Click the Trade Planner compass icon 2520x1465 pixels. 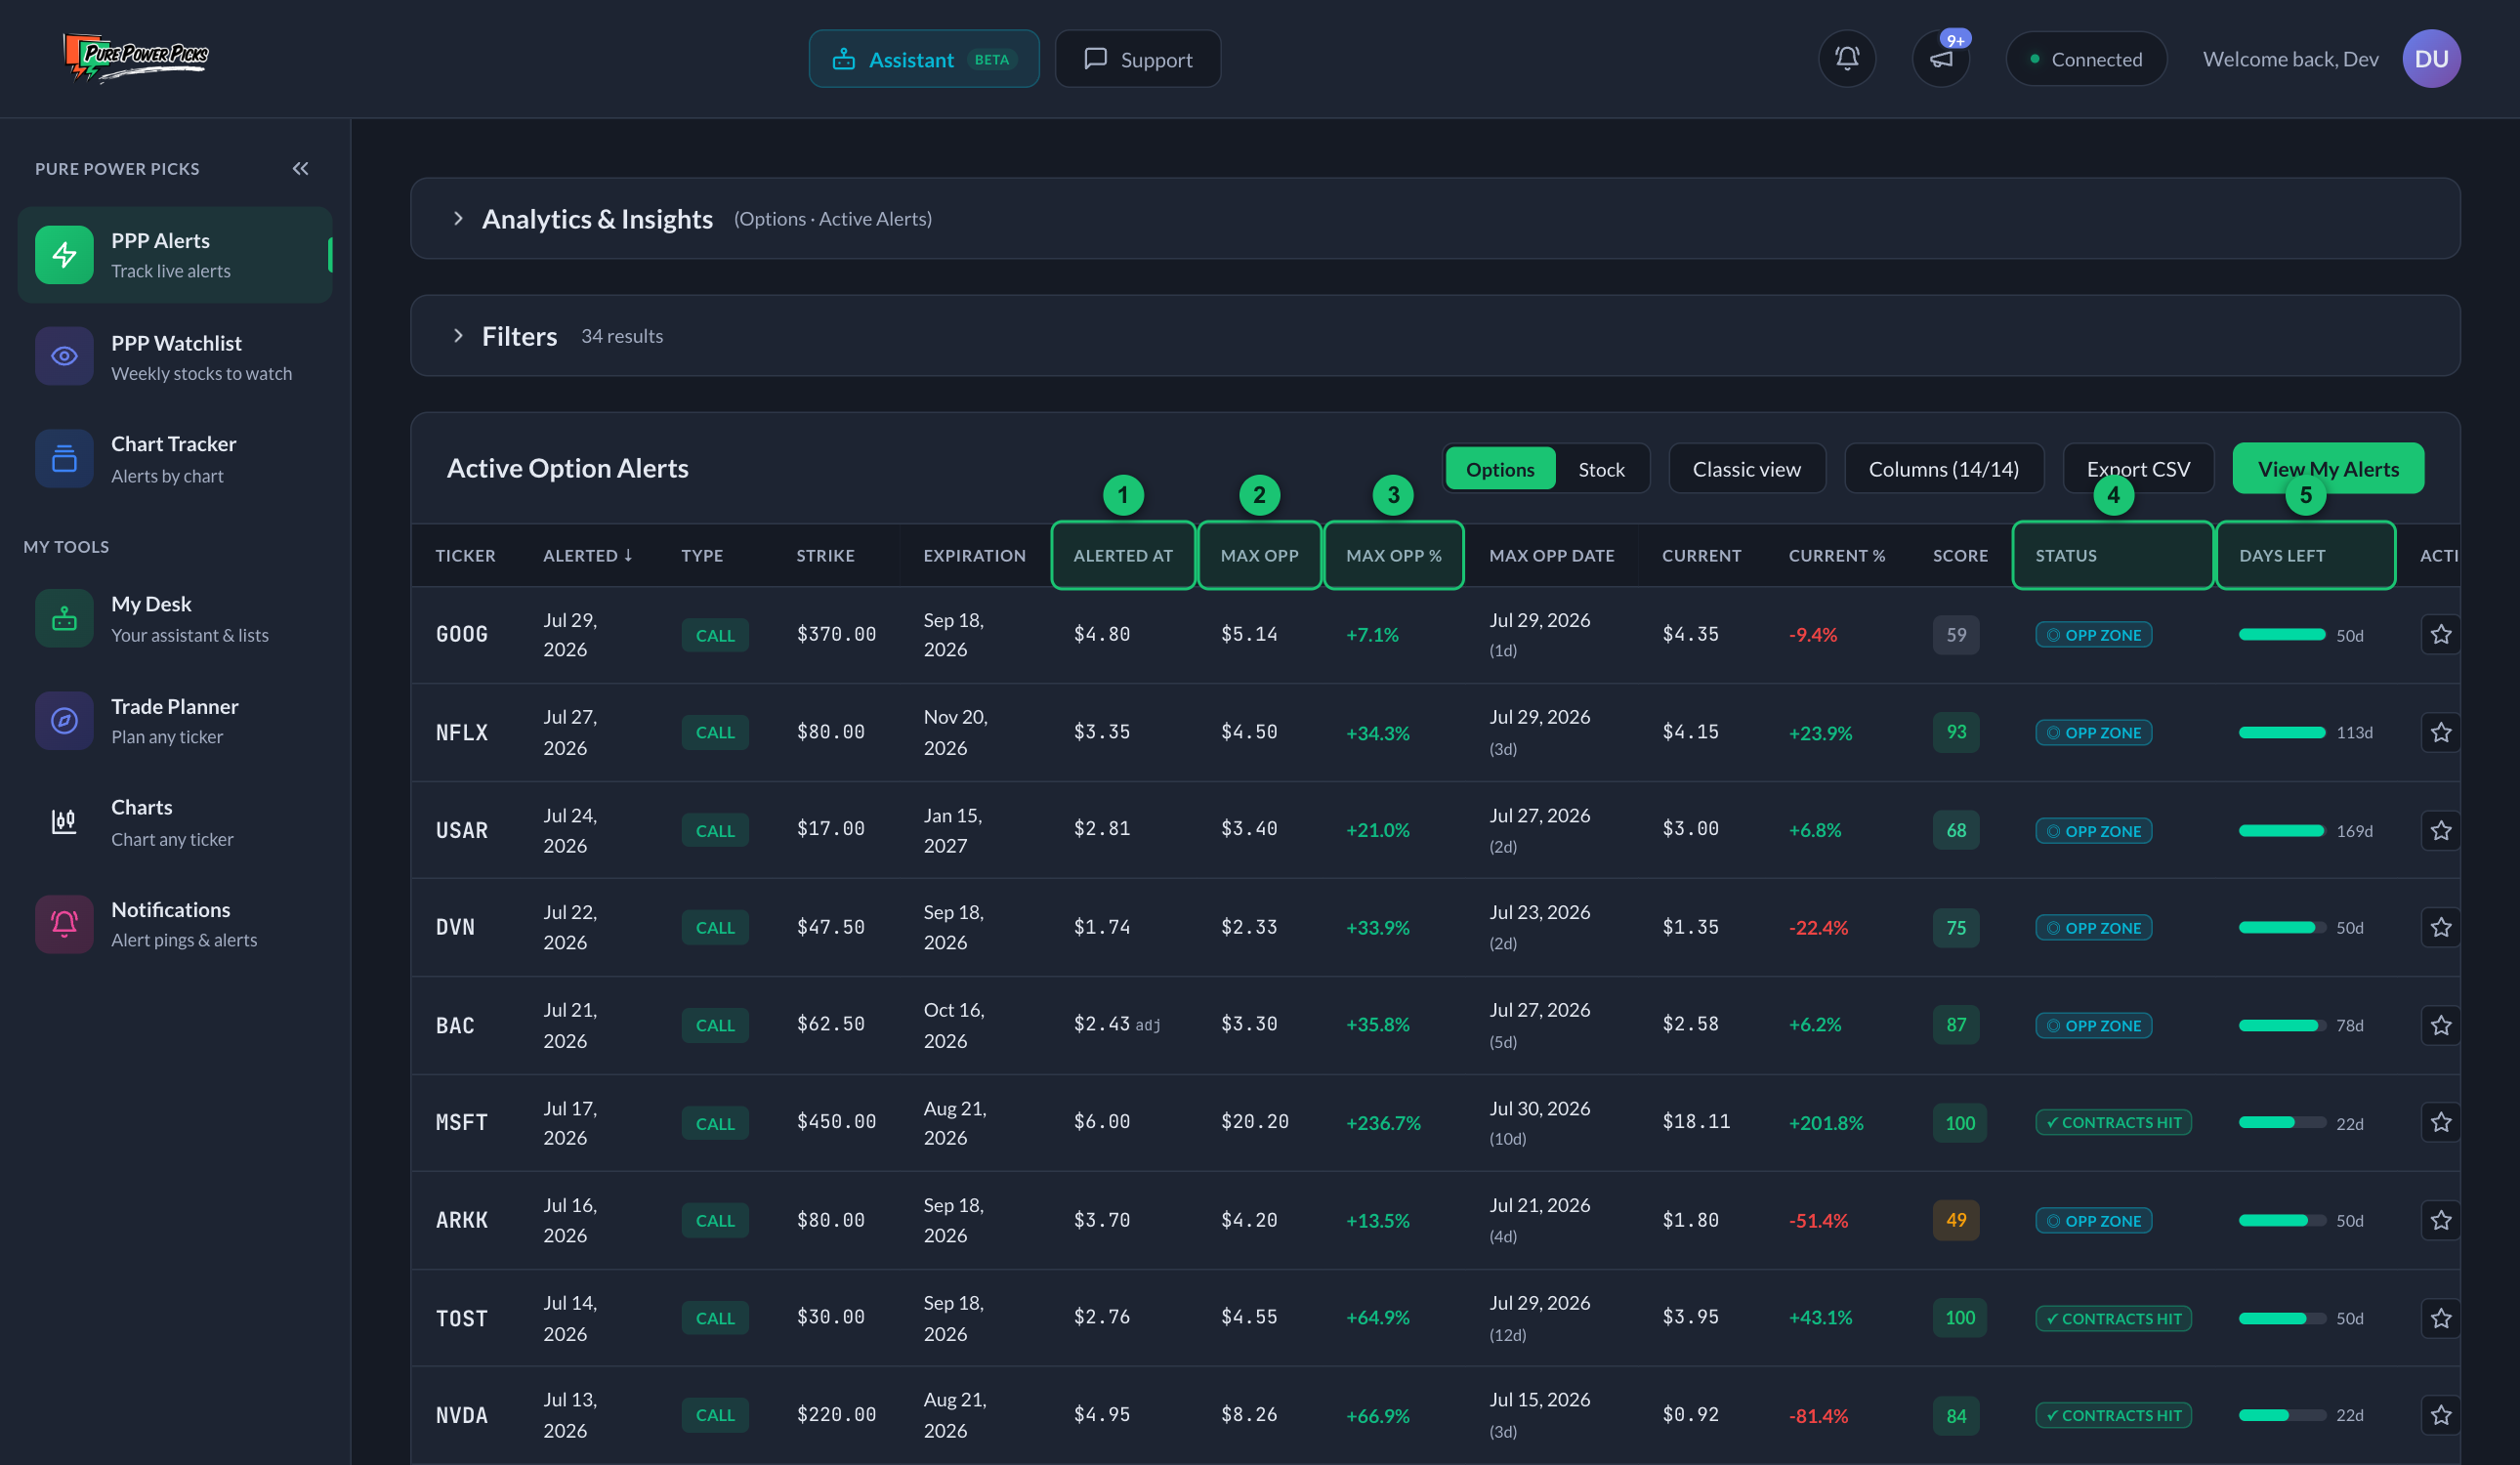pos(64,720)
